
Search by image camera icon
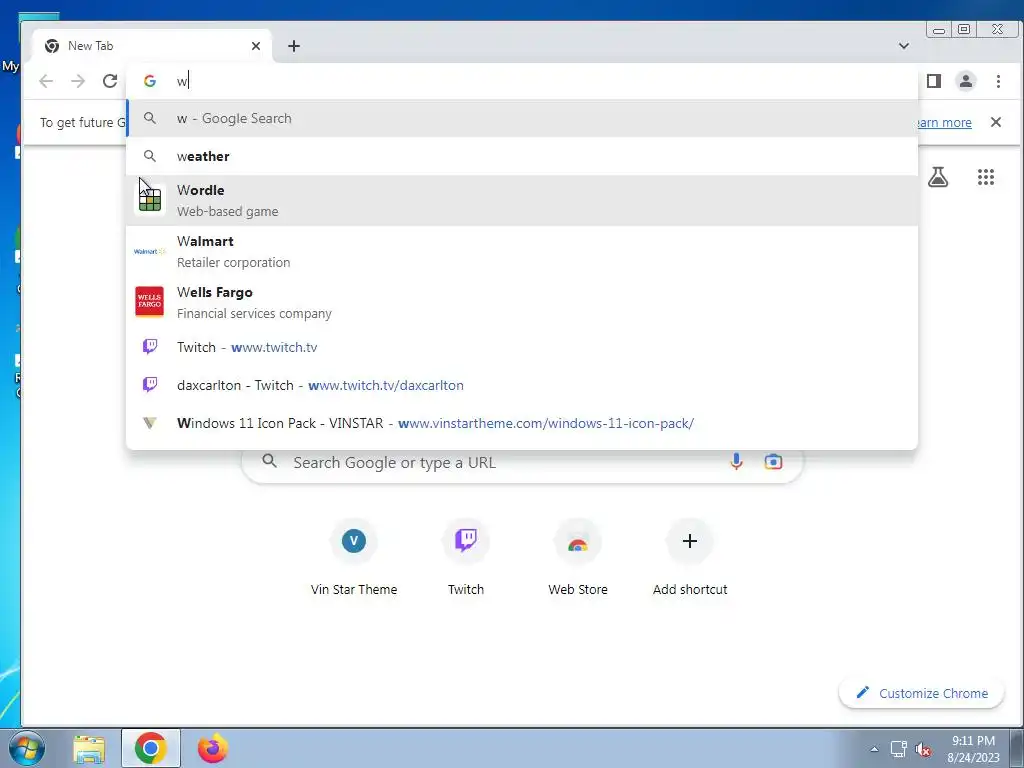(773, 462)
